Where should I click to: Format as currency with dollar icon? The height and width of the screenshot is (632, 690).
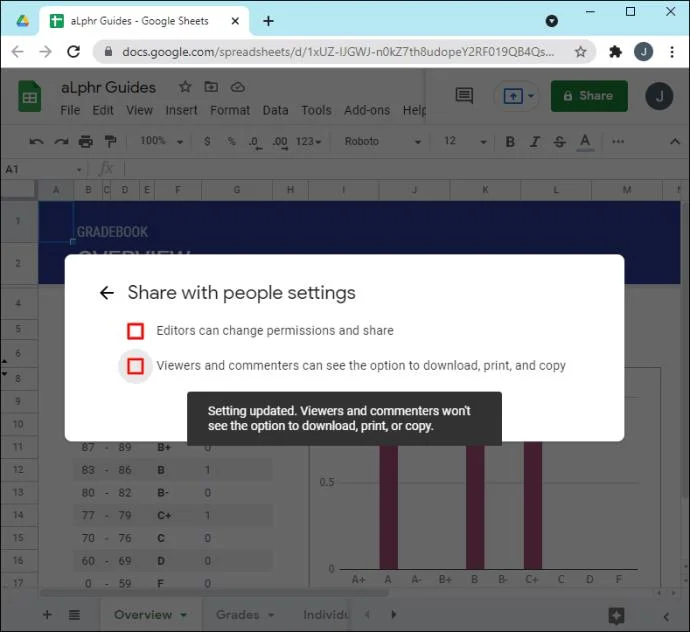(x=207, y=141)
